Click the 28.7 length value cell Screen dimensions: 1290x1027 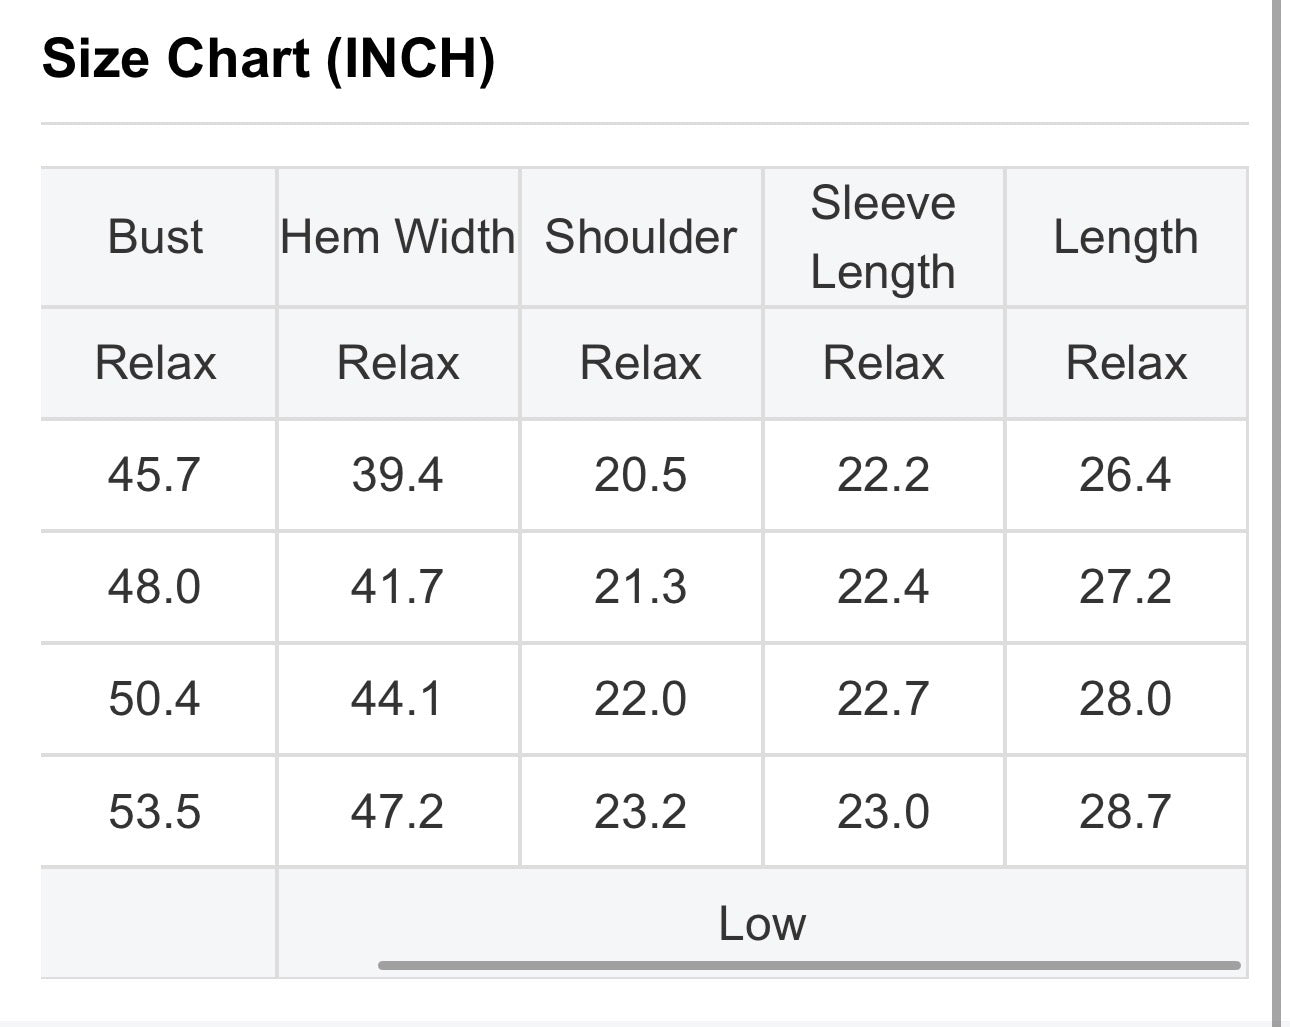[x=1126, y=811]
